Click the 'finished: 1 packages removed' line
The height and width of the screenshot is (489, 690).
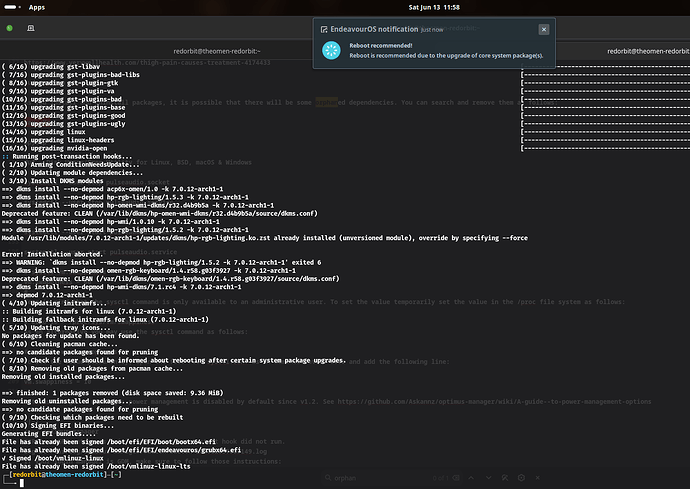112,393
